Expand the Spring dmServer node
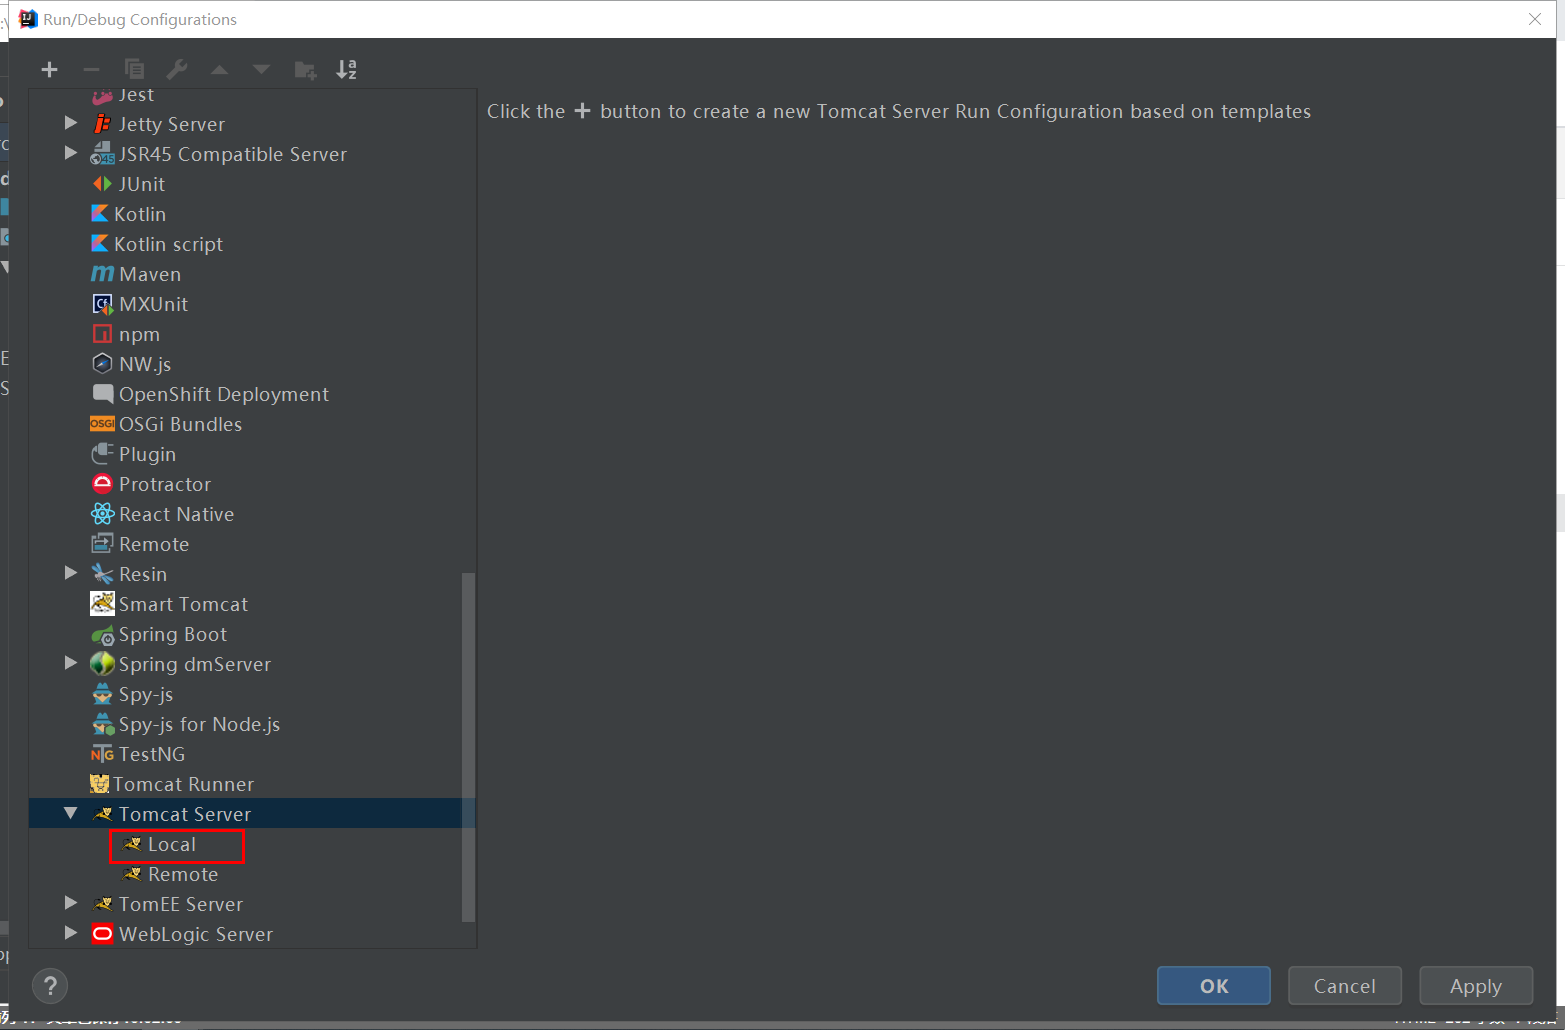Viewport: 1565px width, 1030px height. [71, 663]
